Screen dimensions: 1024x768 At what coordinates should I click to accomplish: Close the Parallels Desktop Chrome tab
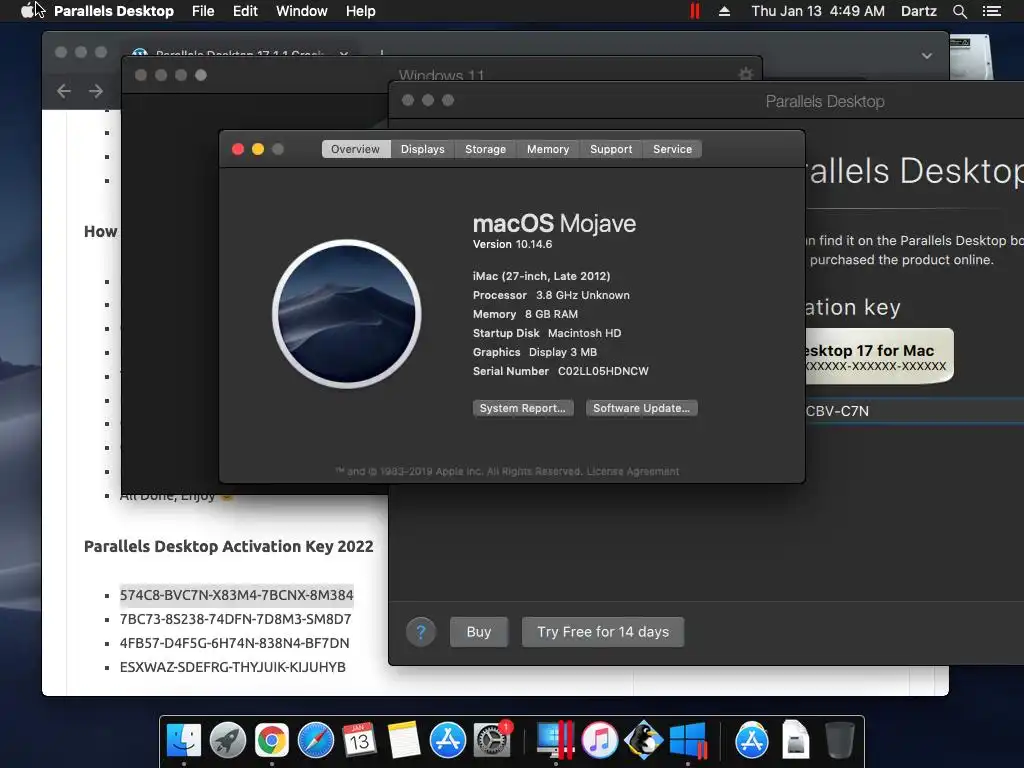[344, 53]
